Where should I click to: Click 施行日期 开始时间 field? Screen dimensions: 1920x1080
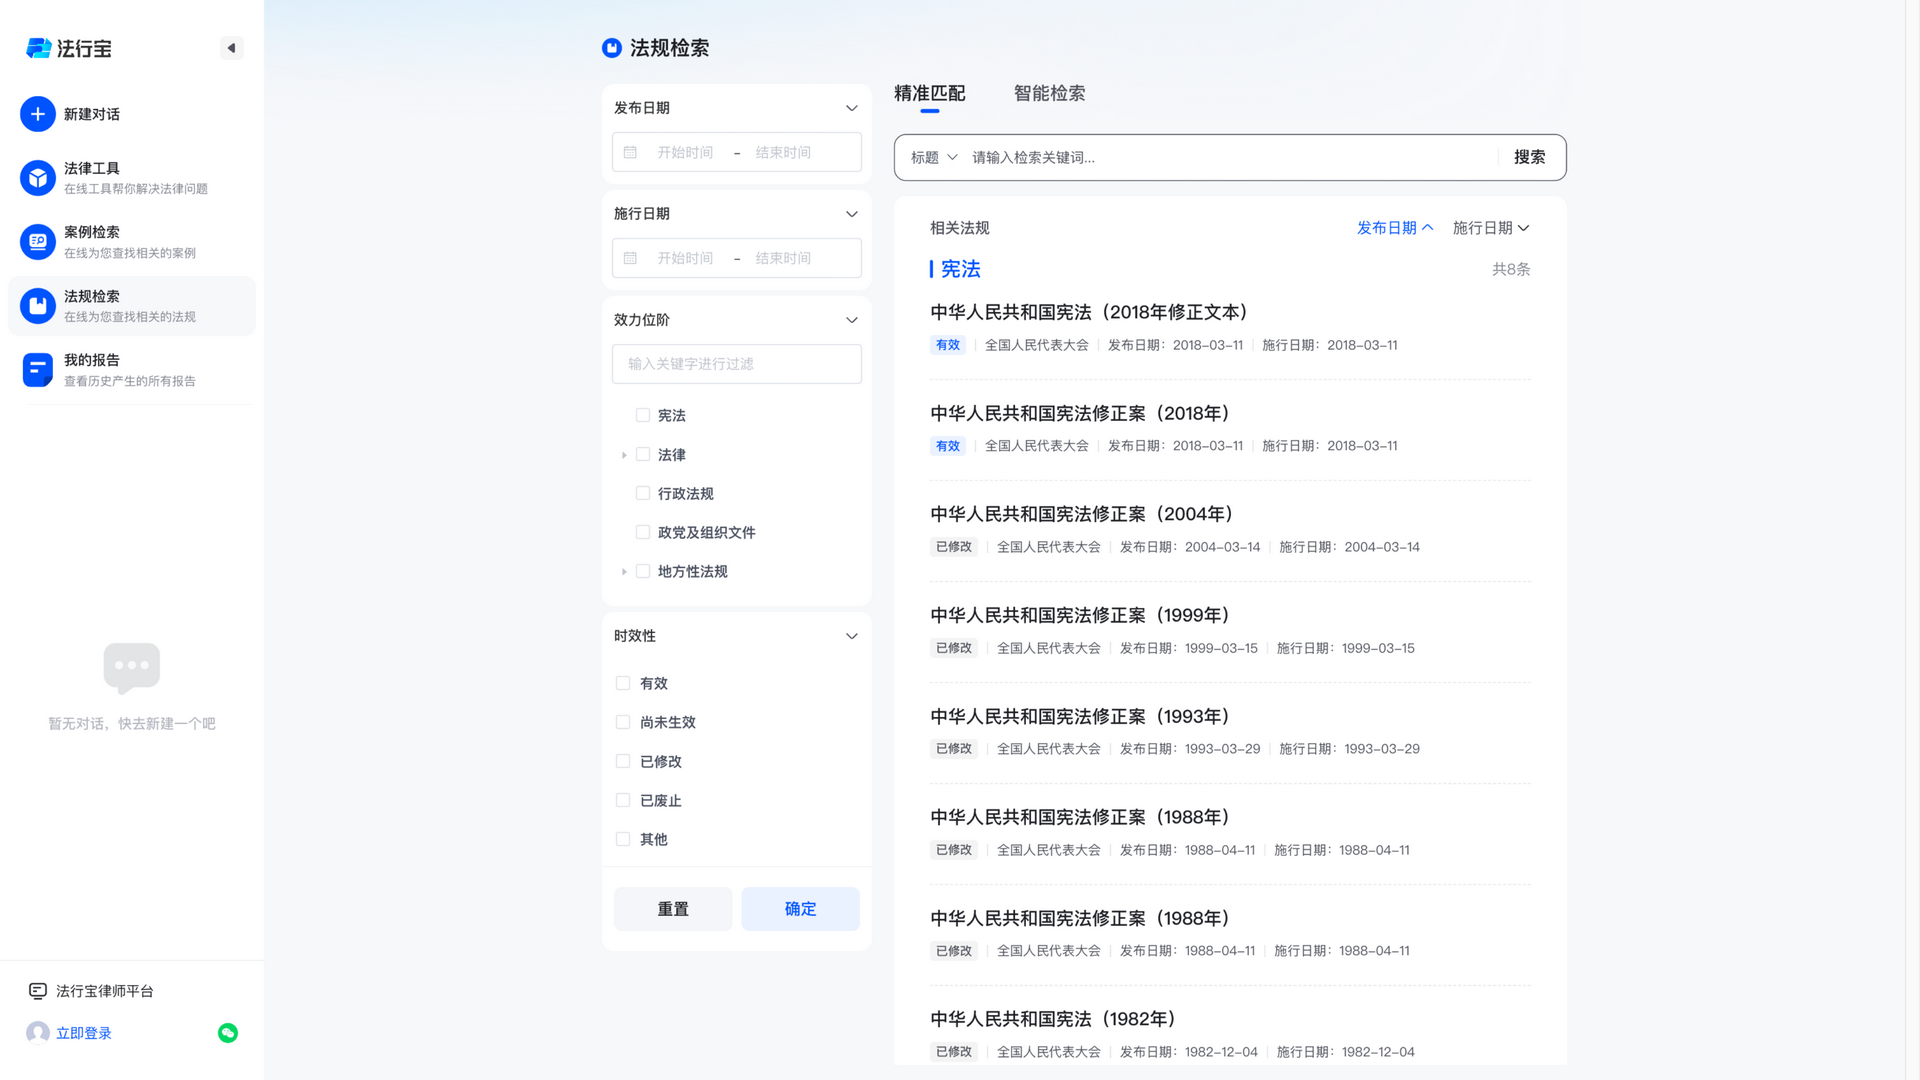coord(685,258)
